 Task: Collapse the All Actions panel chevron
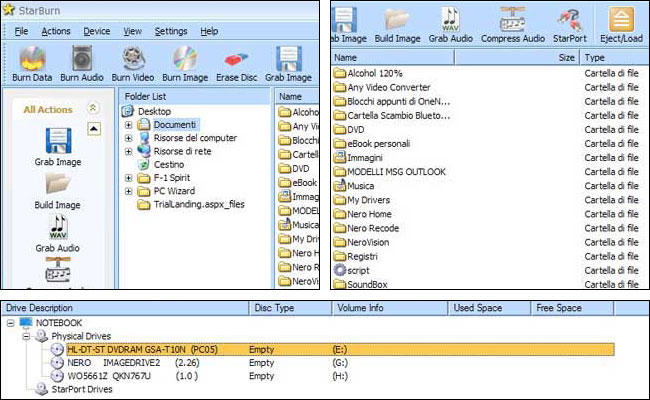(93, 108)
